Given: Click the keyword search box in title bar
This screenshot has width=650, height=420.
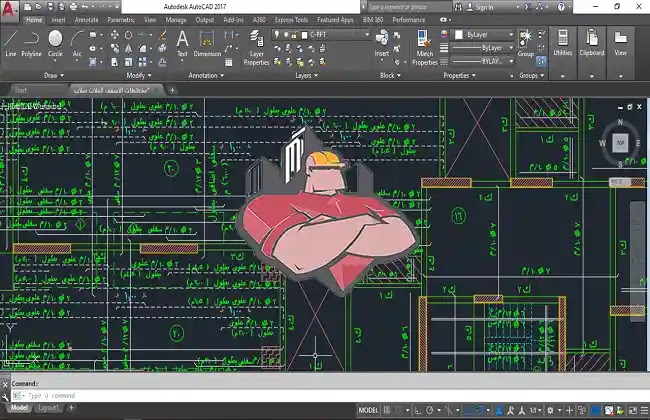Looking at the screenshot, I should click(408, 7).
